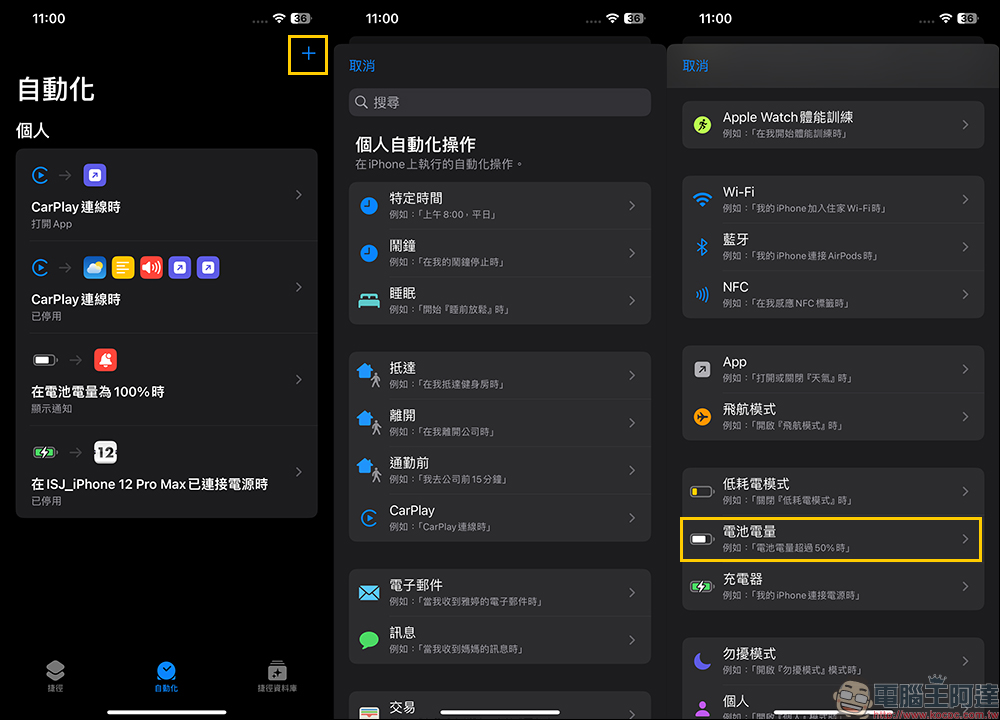Select the 離開 trigger label

[402, 415]
